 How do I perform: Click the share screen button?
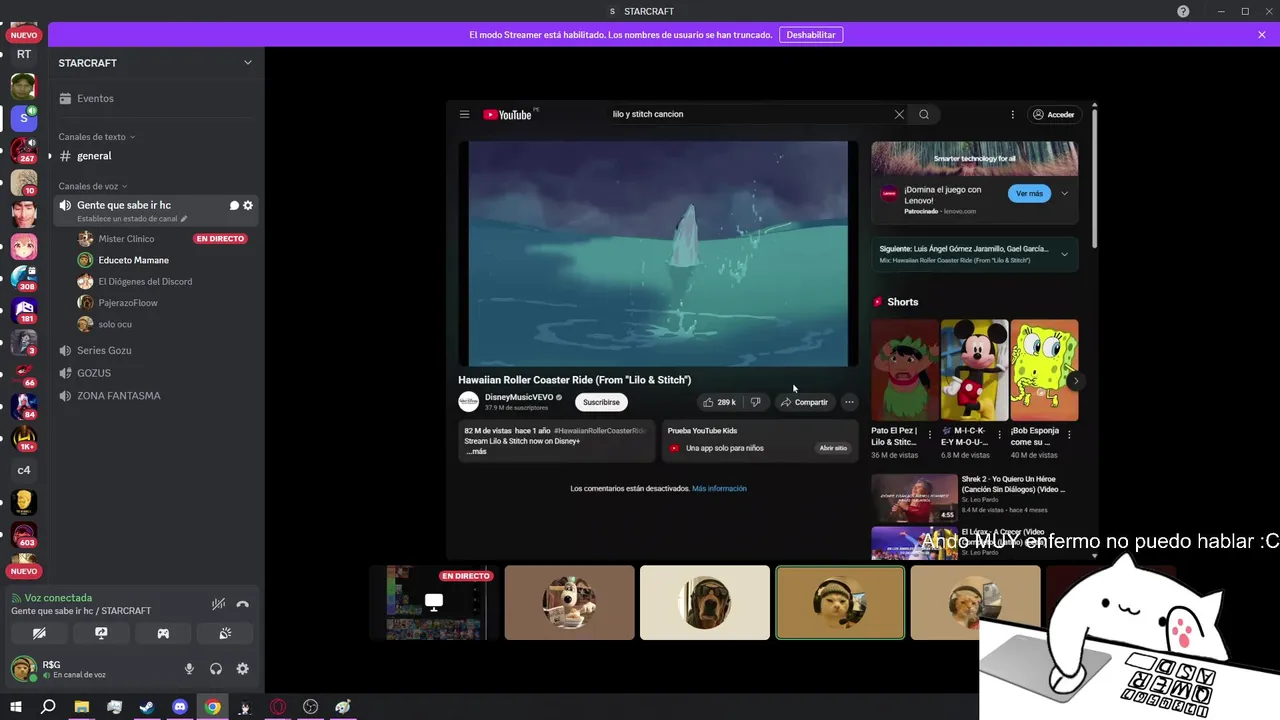click(101, 633)
